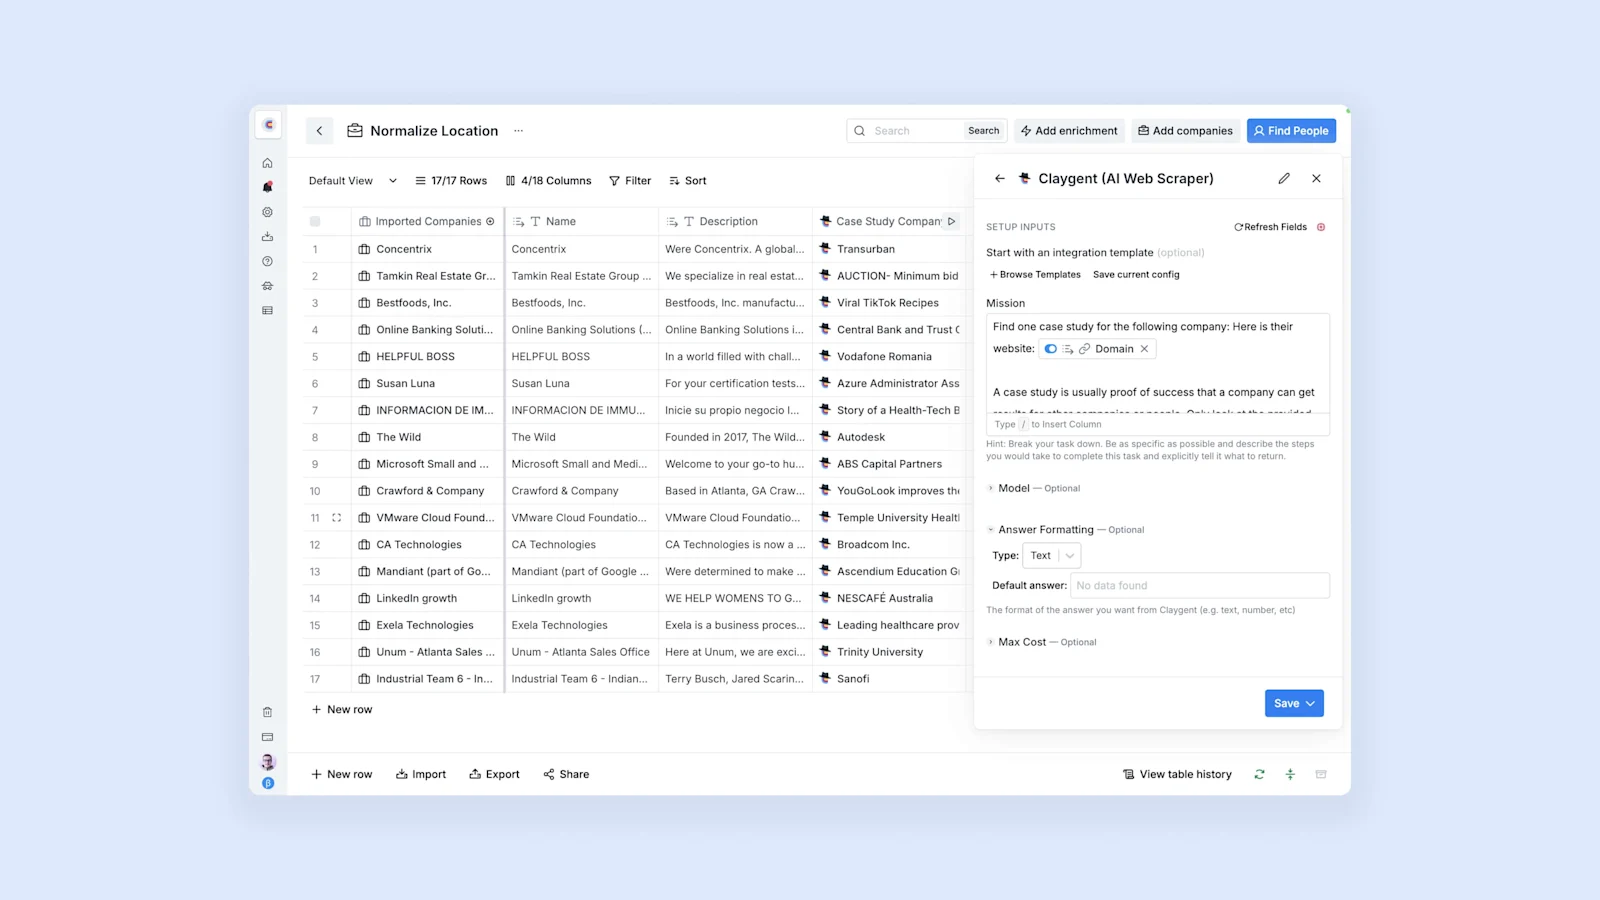
Task: Edit the Claygent enrichment name with the pencil icon
Action: 1284,178
